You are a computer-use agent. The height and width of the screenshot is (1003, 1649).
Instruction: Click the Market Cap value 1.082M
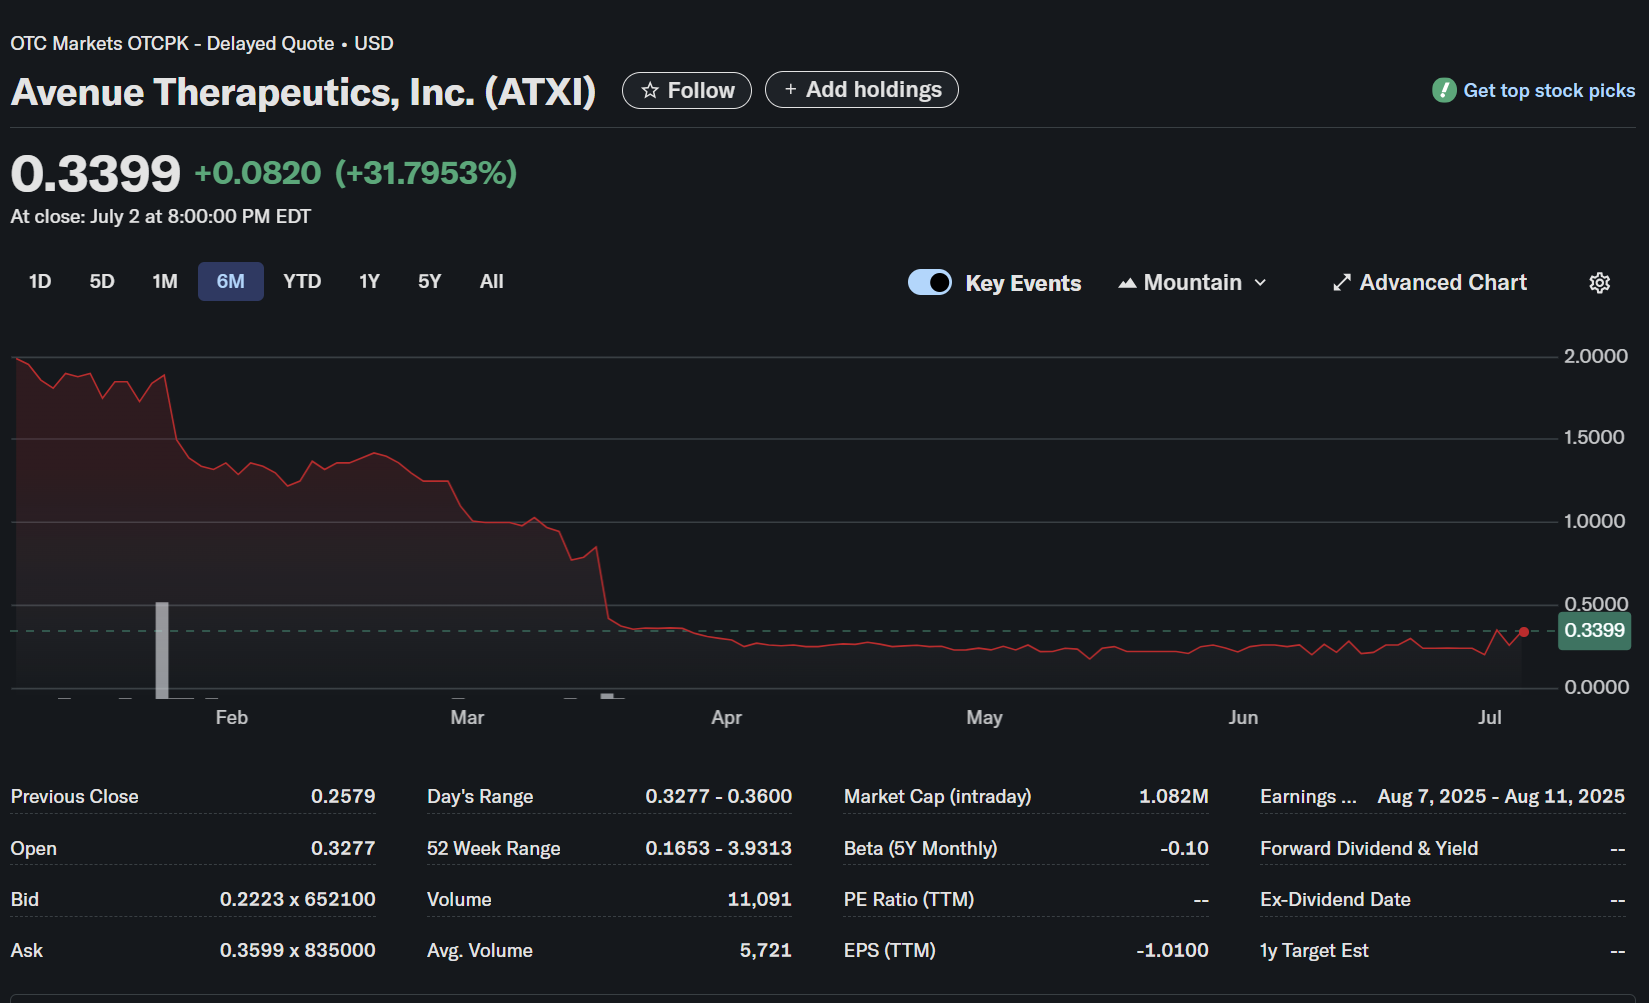pos(1174,797)
